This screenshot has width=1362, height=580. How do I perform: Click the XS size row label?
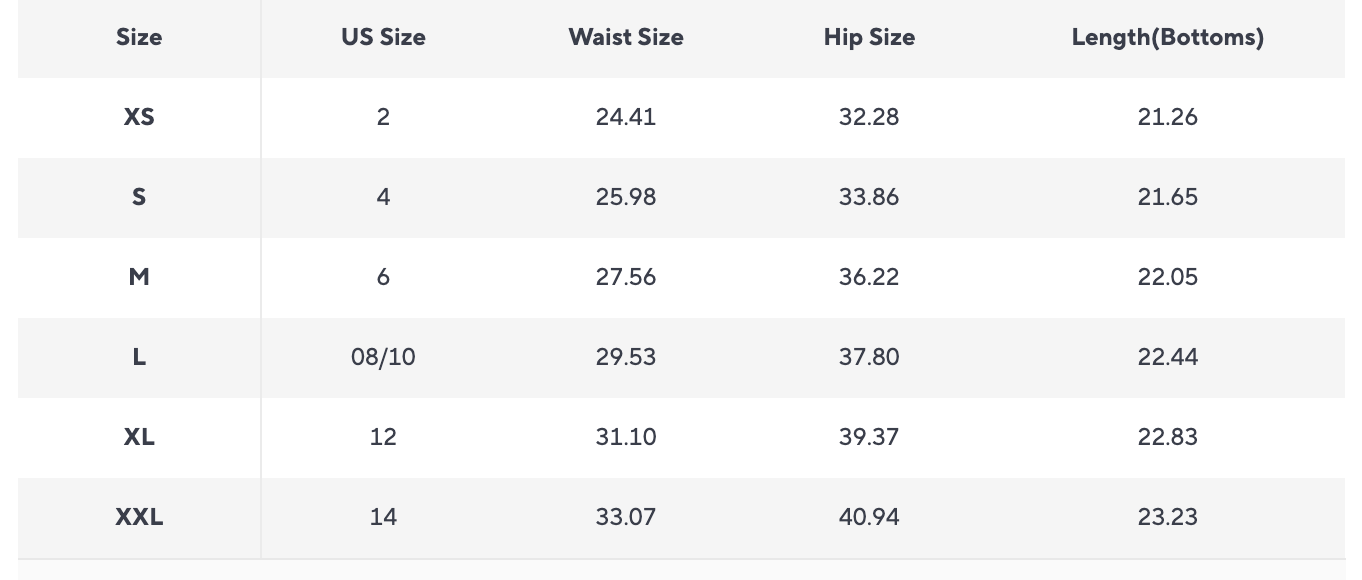(x=139, y=117)
